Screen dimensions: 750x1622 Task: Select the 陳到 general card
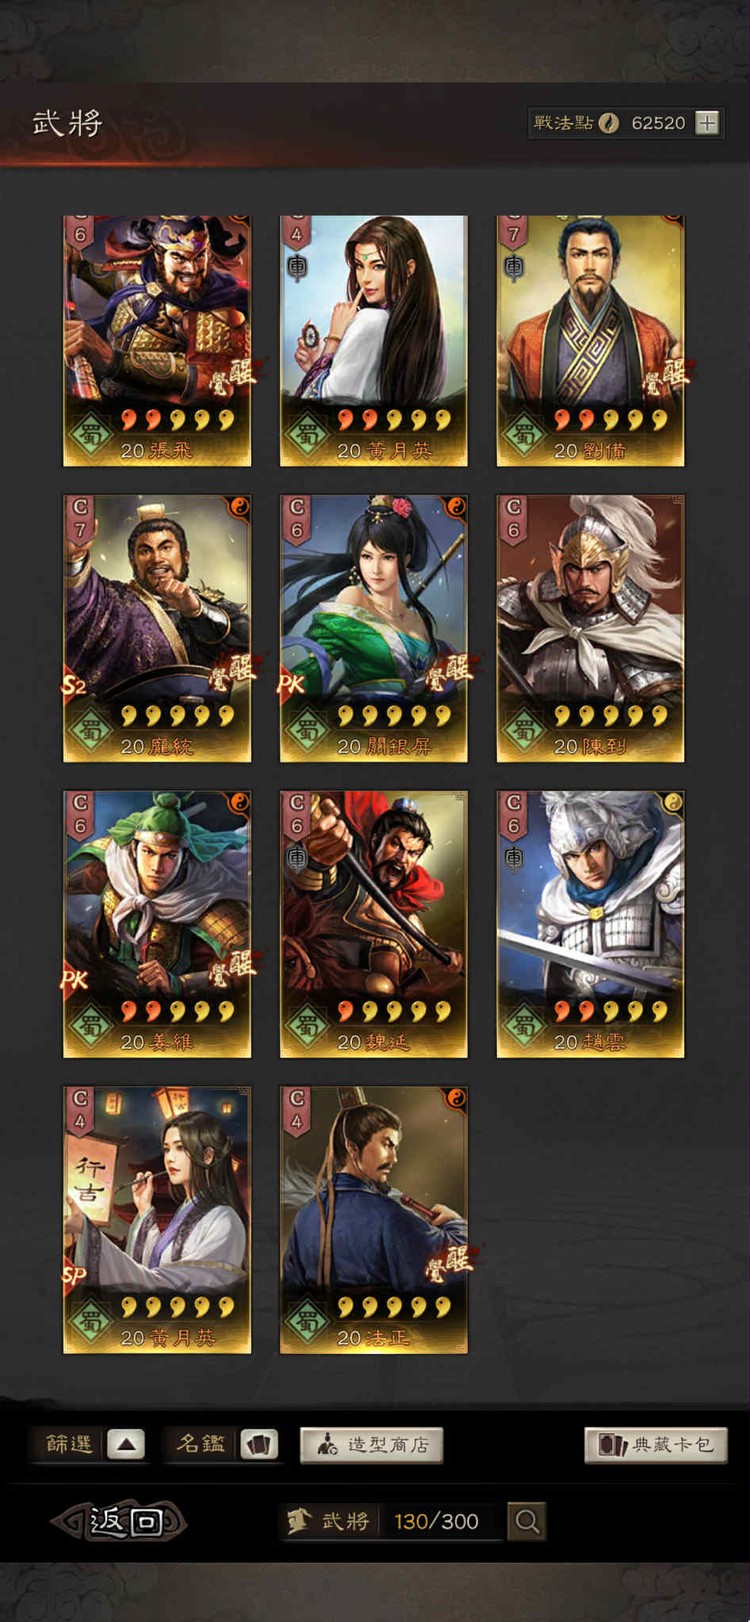click(590, 628)
